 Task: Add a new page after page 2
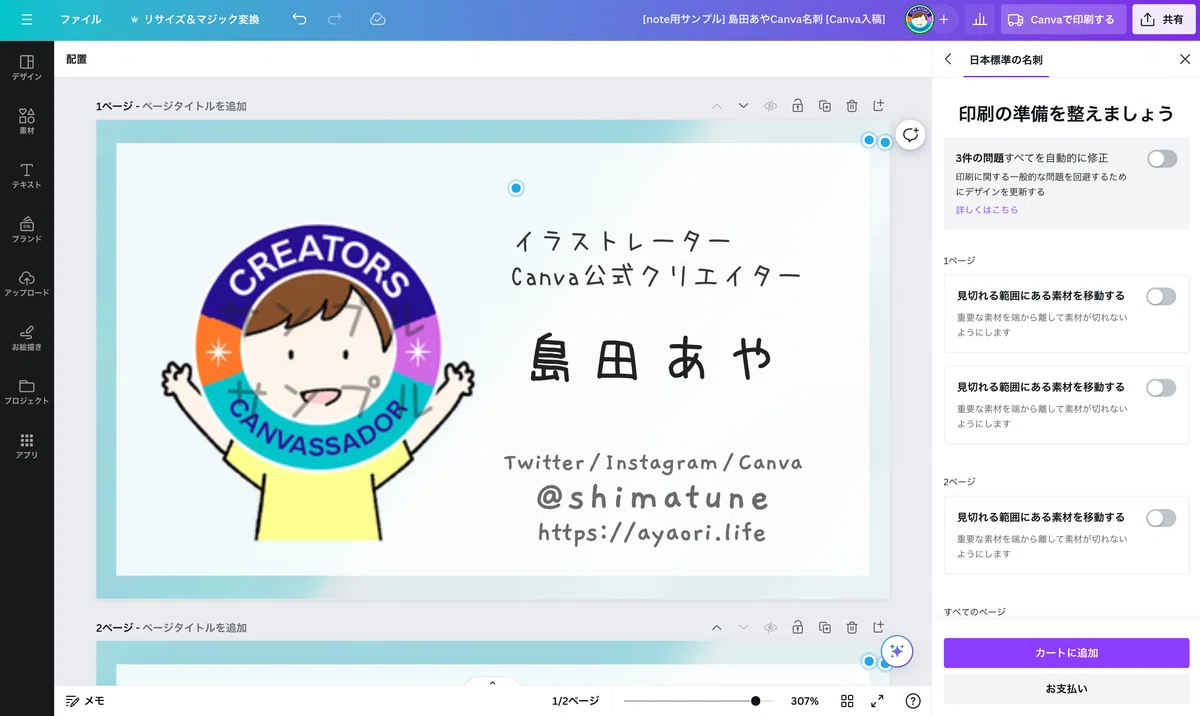[878, 628]
